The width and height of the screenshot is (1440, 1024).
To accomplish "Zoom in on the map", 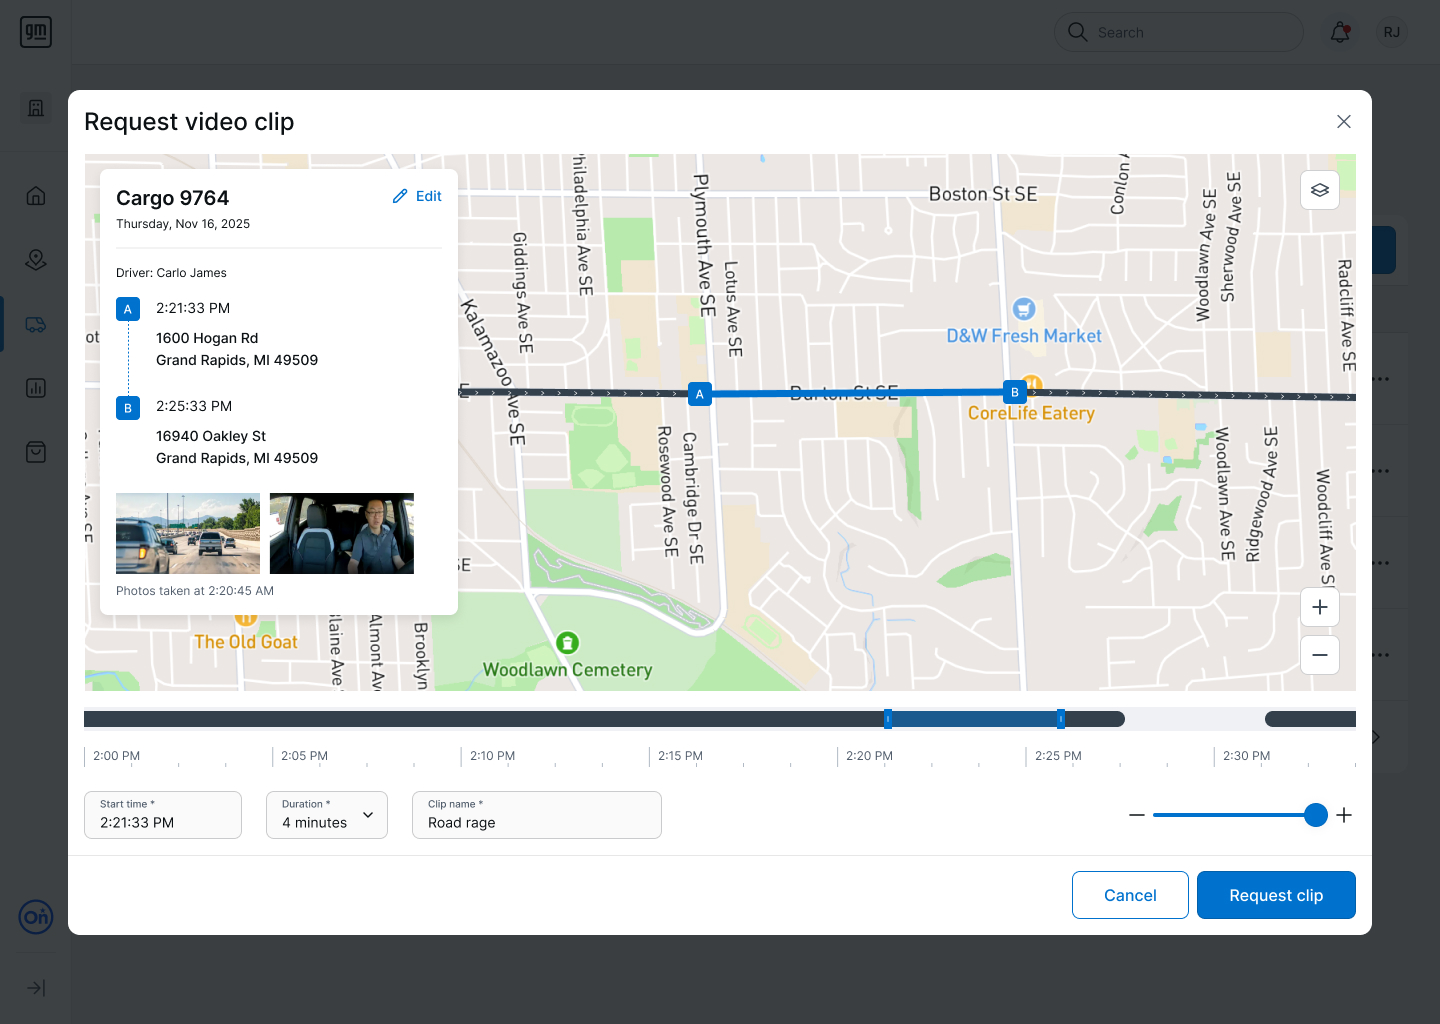I will (x=1320, y=607).
